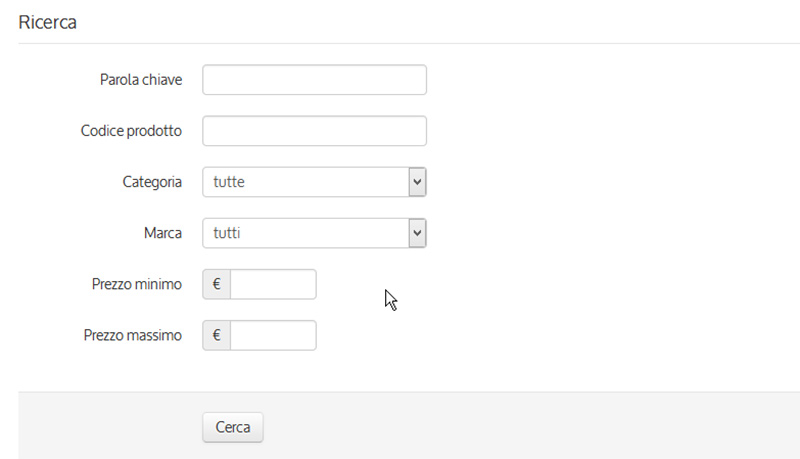Viewport: 800px width, 459px height.
Task: Click the Parola chiave text field
Action: click(314, 80)
